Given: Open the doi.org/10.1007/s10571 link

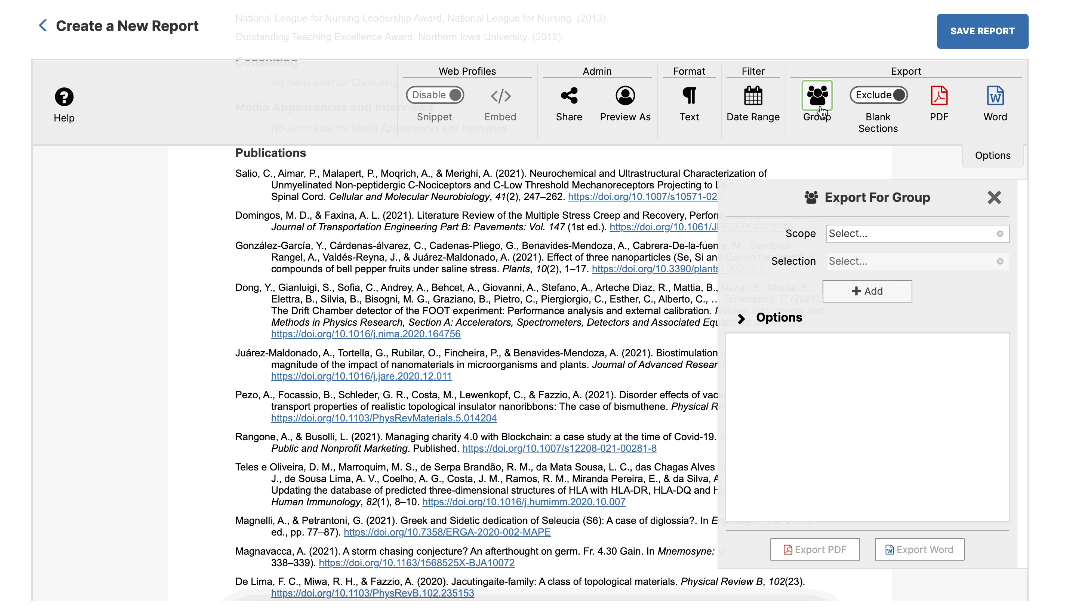Looking at the screenshot, I should click(x=643, y=197).
